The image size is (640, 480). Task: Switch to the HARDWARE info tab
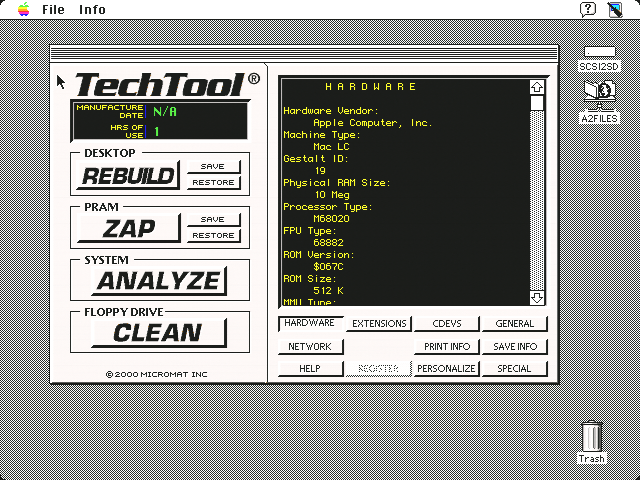(310, 323)
